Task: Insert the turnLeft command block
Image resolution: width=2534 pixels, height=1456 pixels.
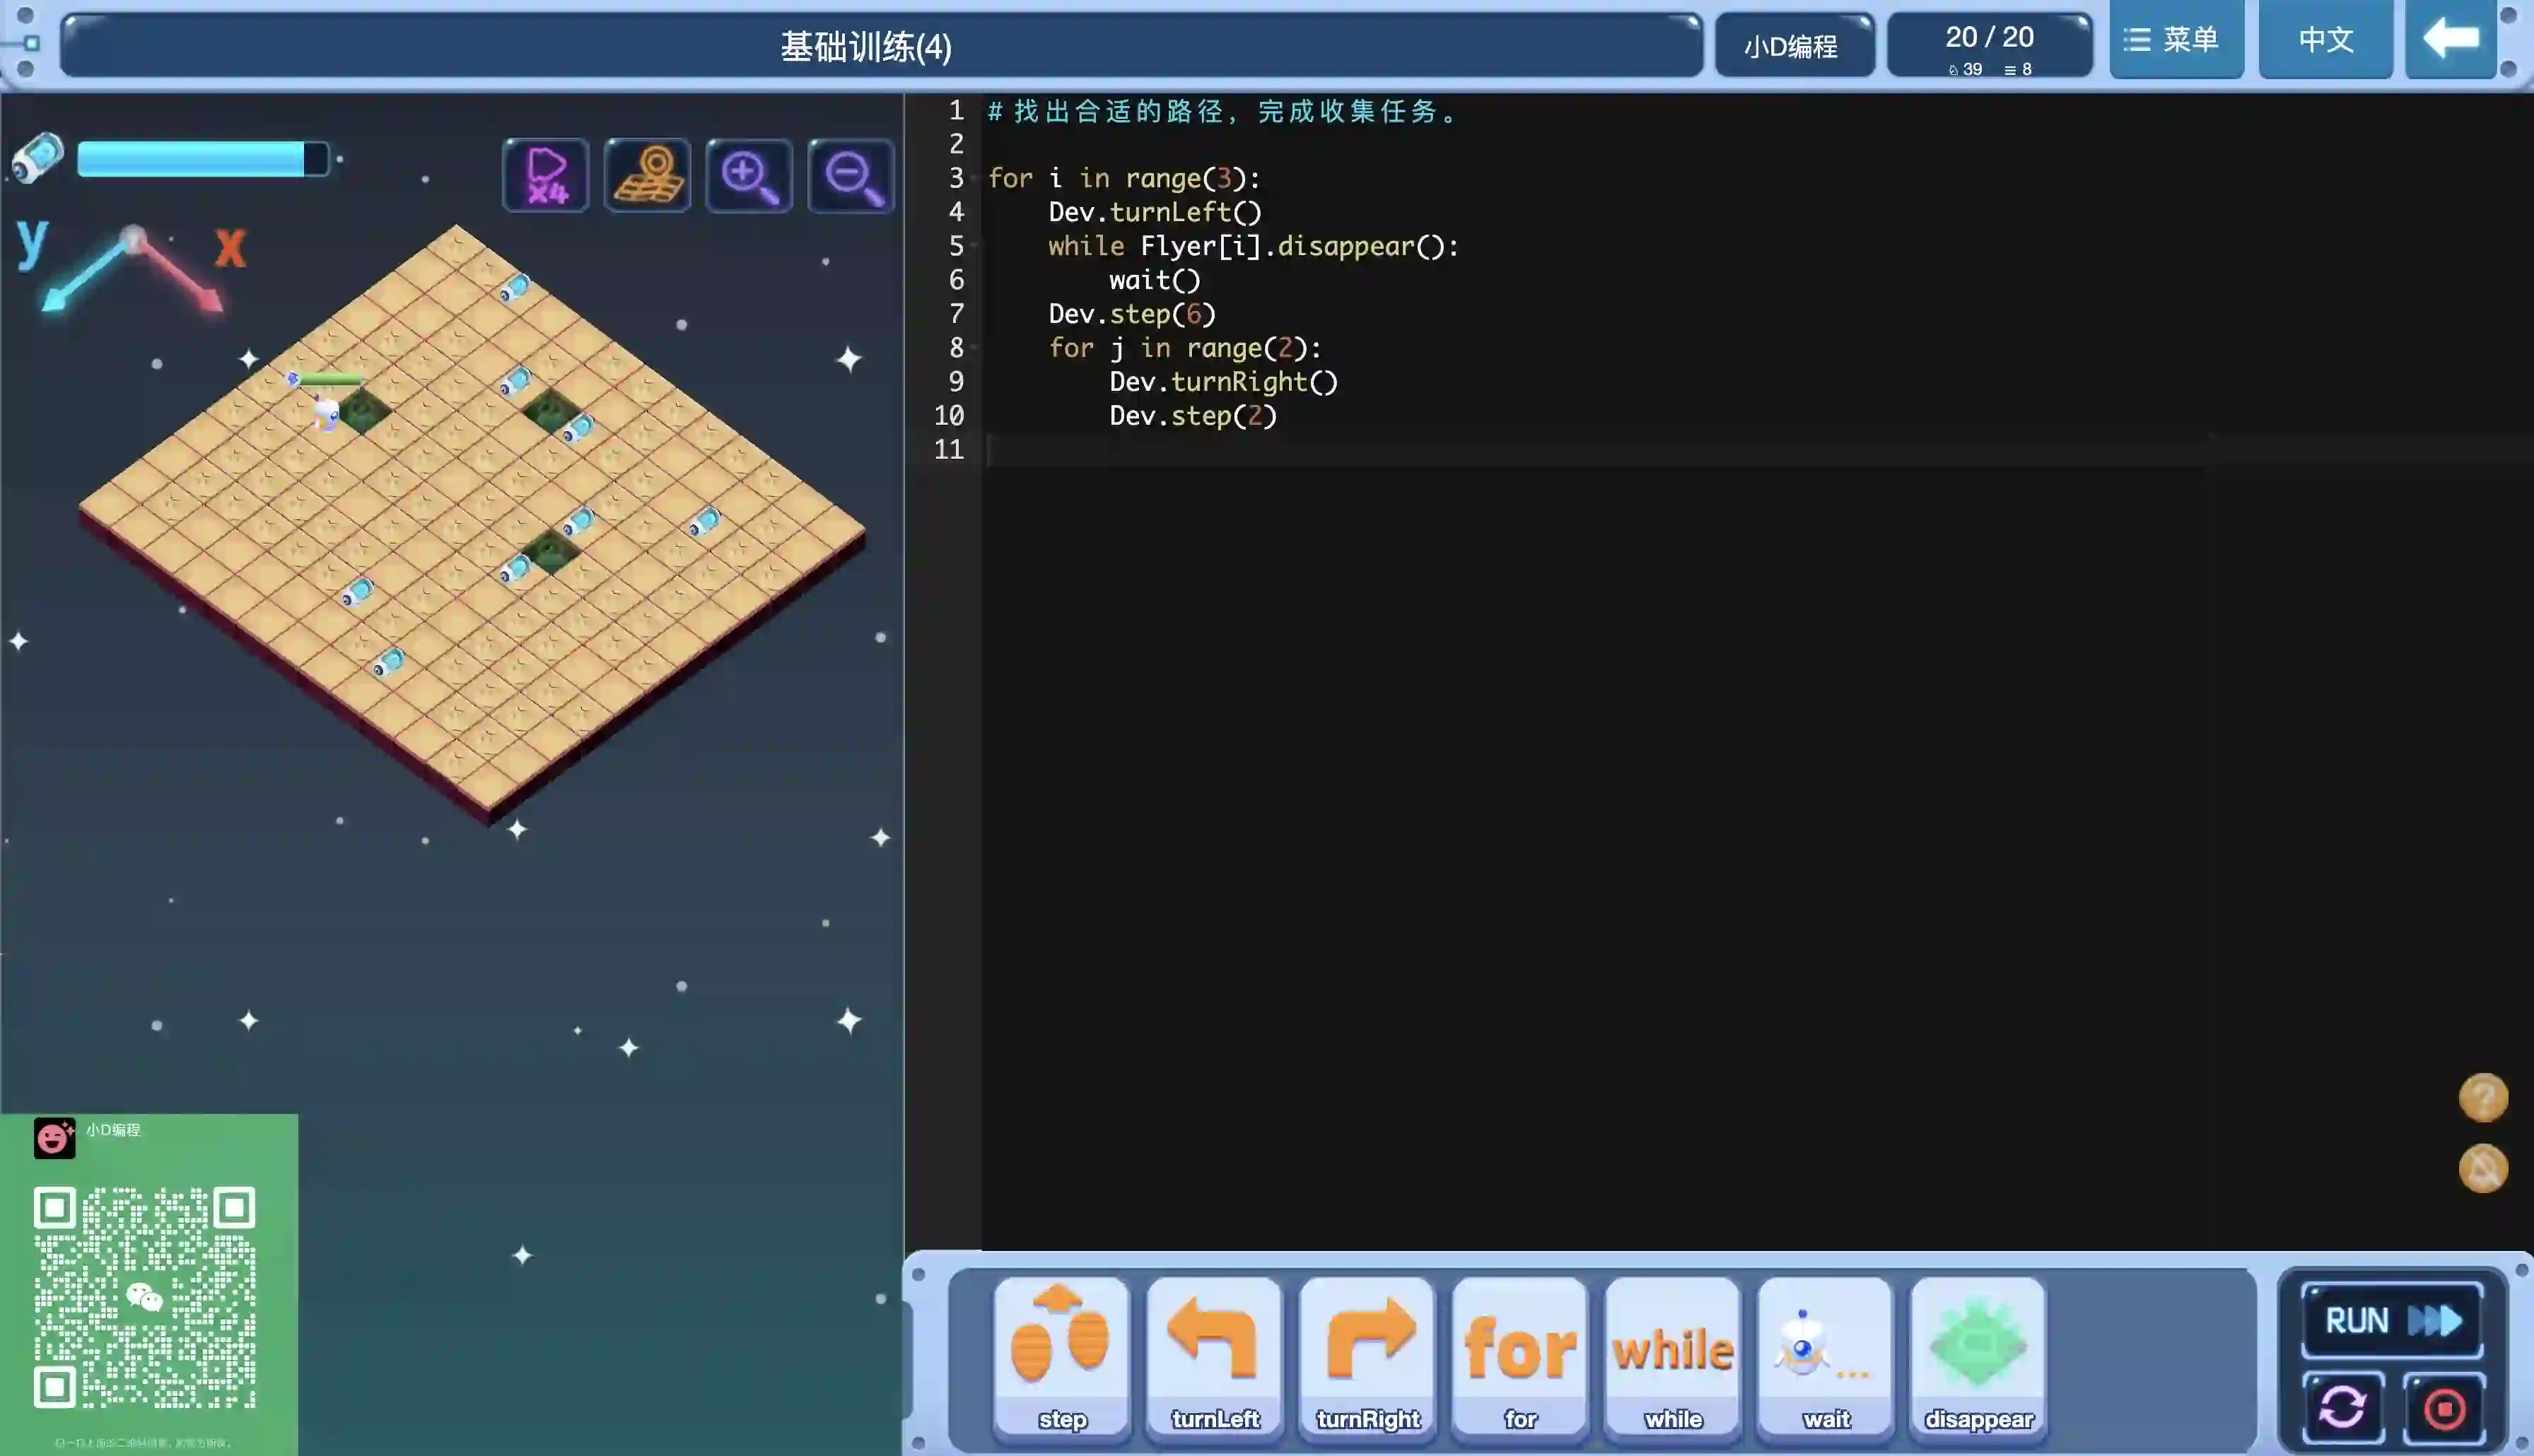Action: (x=1214, y=1354)
